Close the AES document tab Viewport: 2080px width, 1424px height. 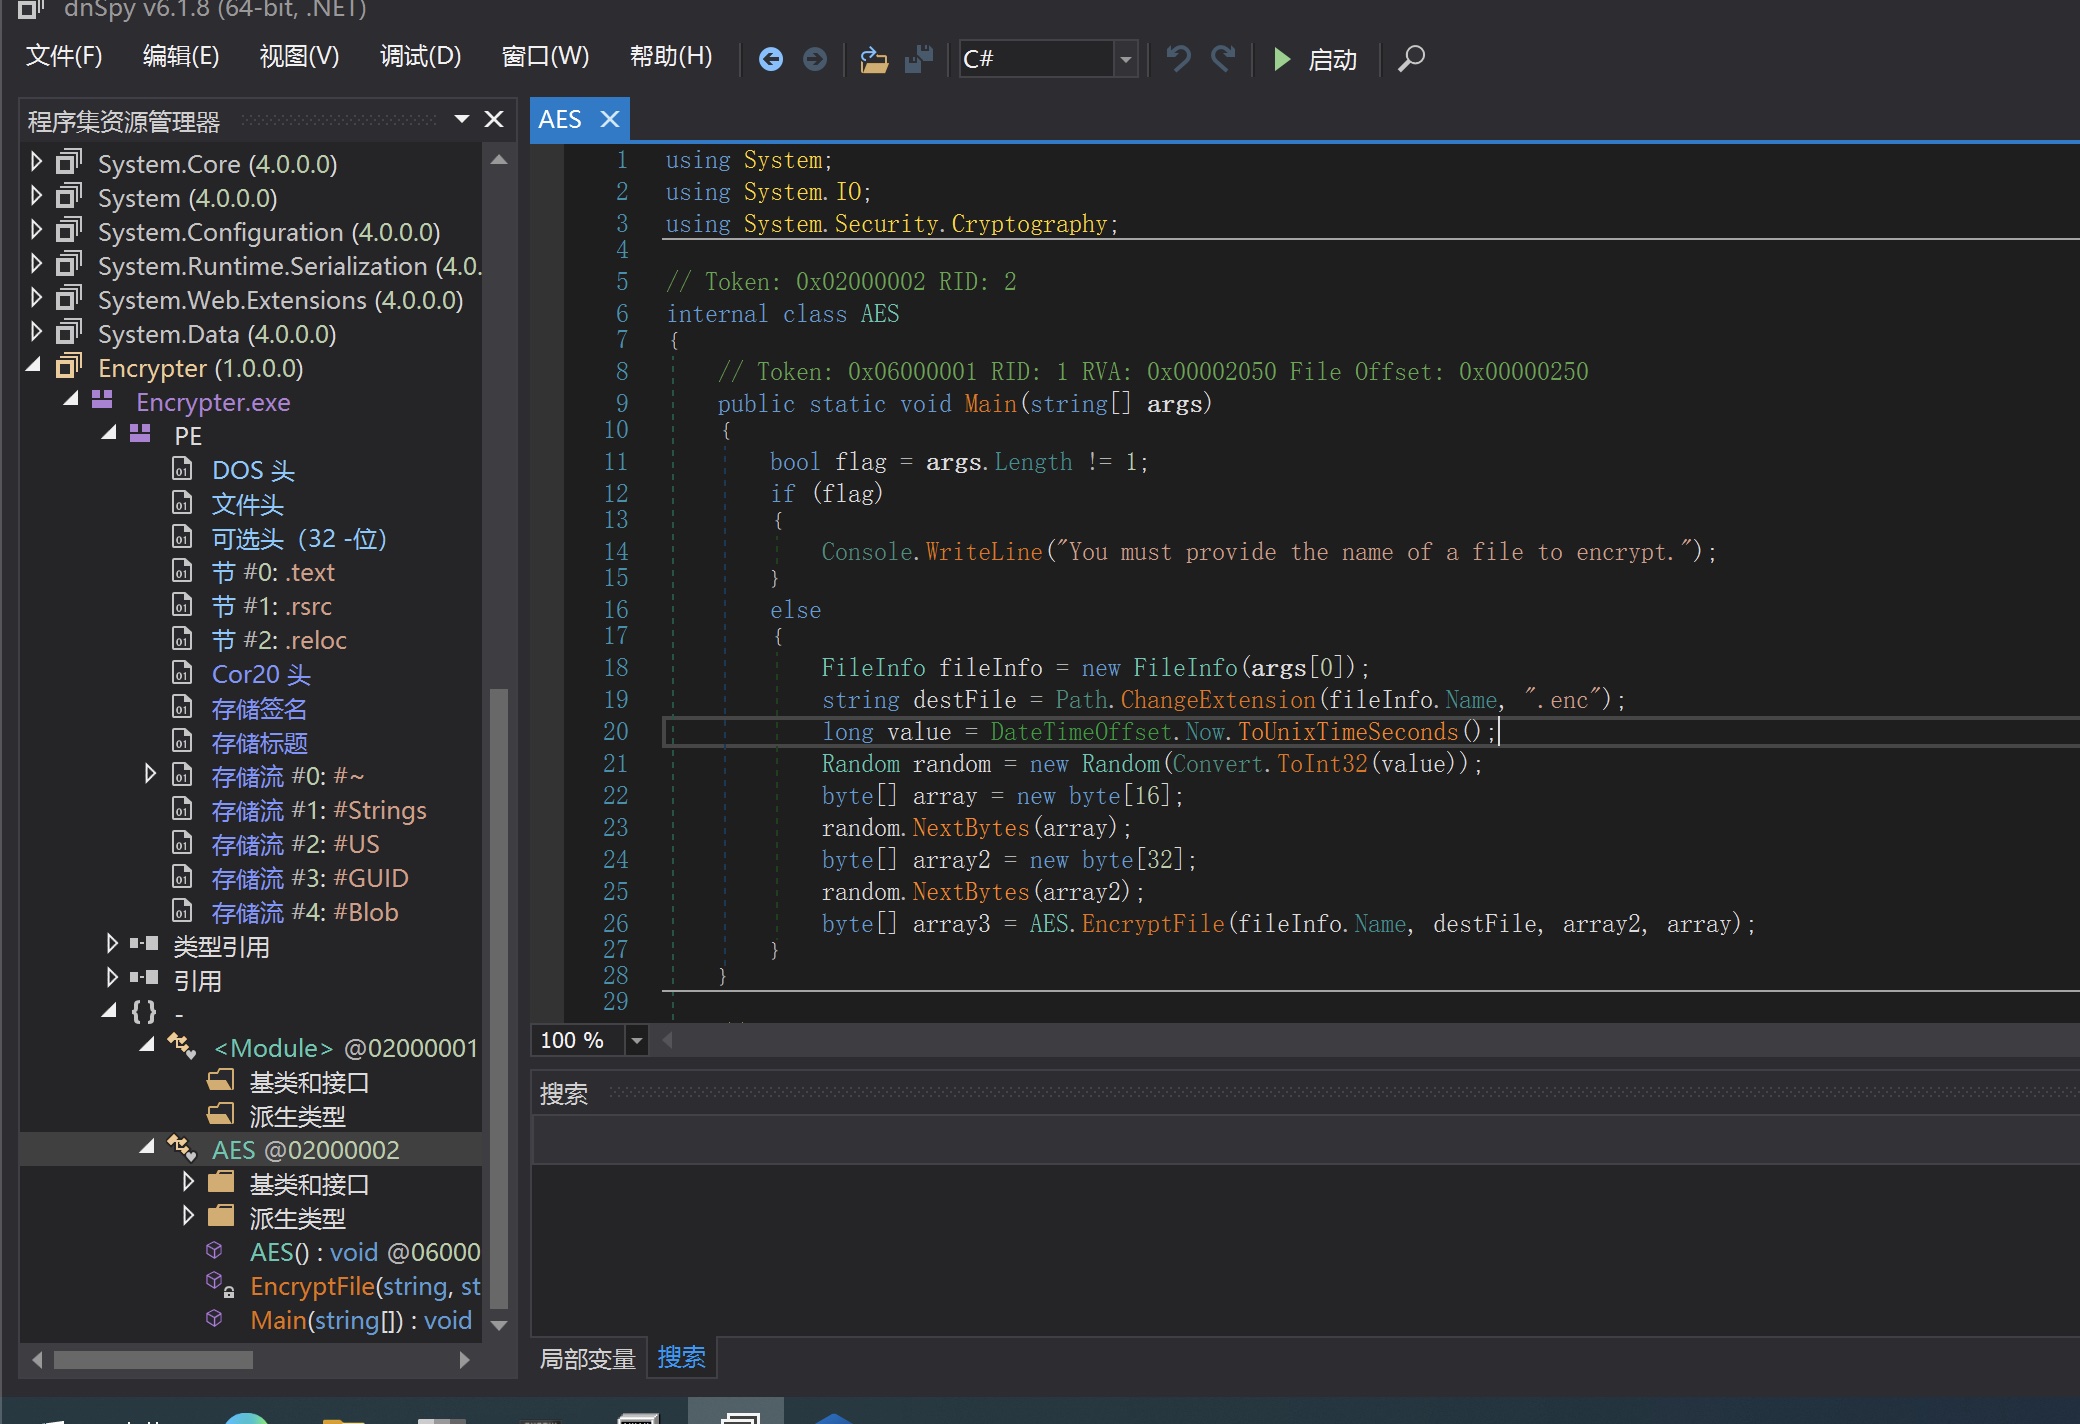point(610,119)
